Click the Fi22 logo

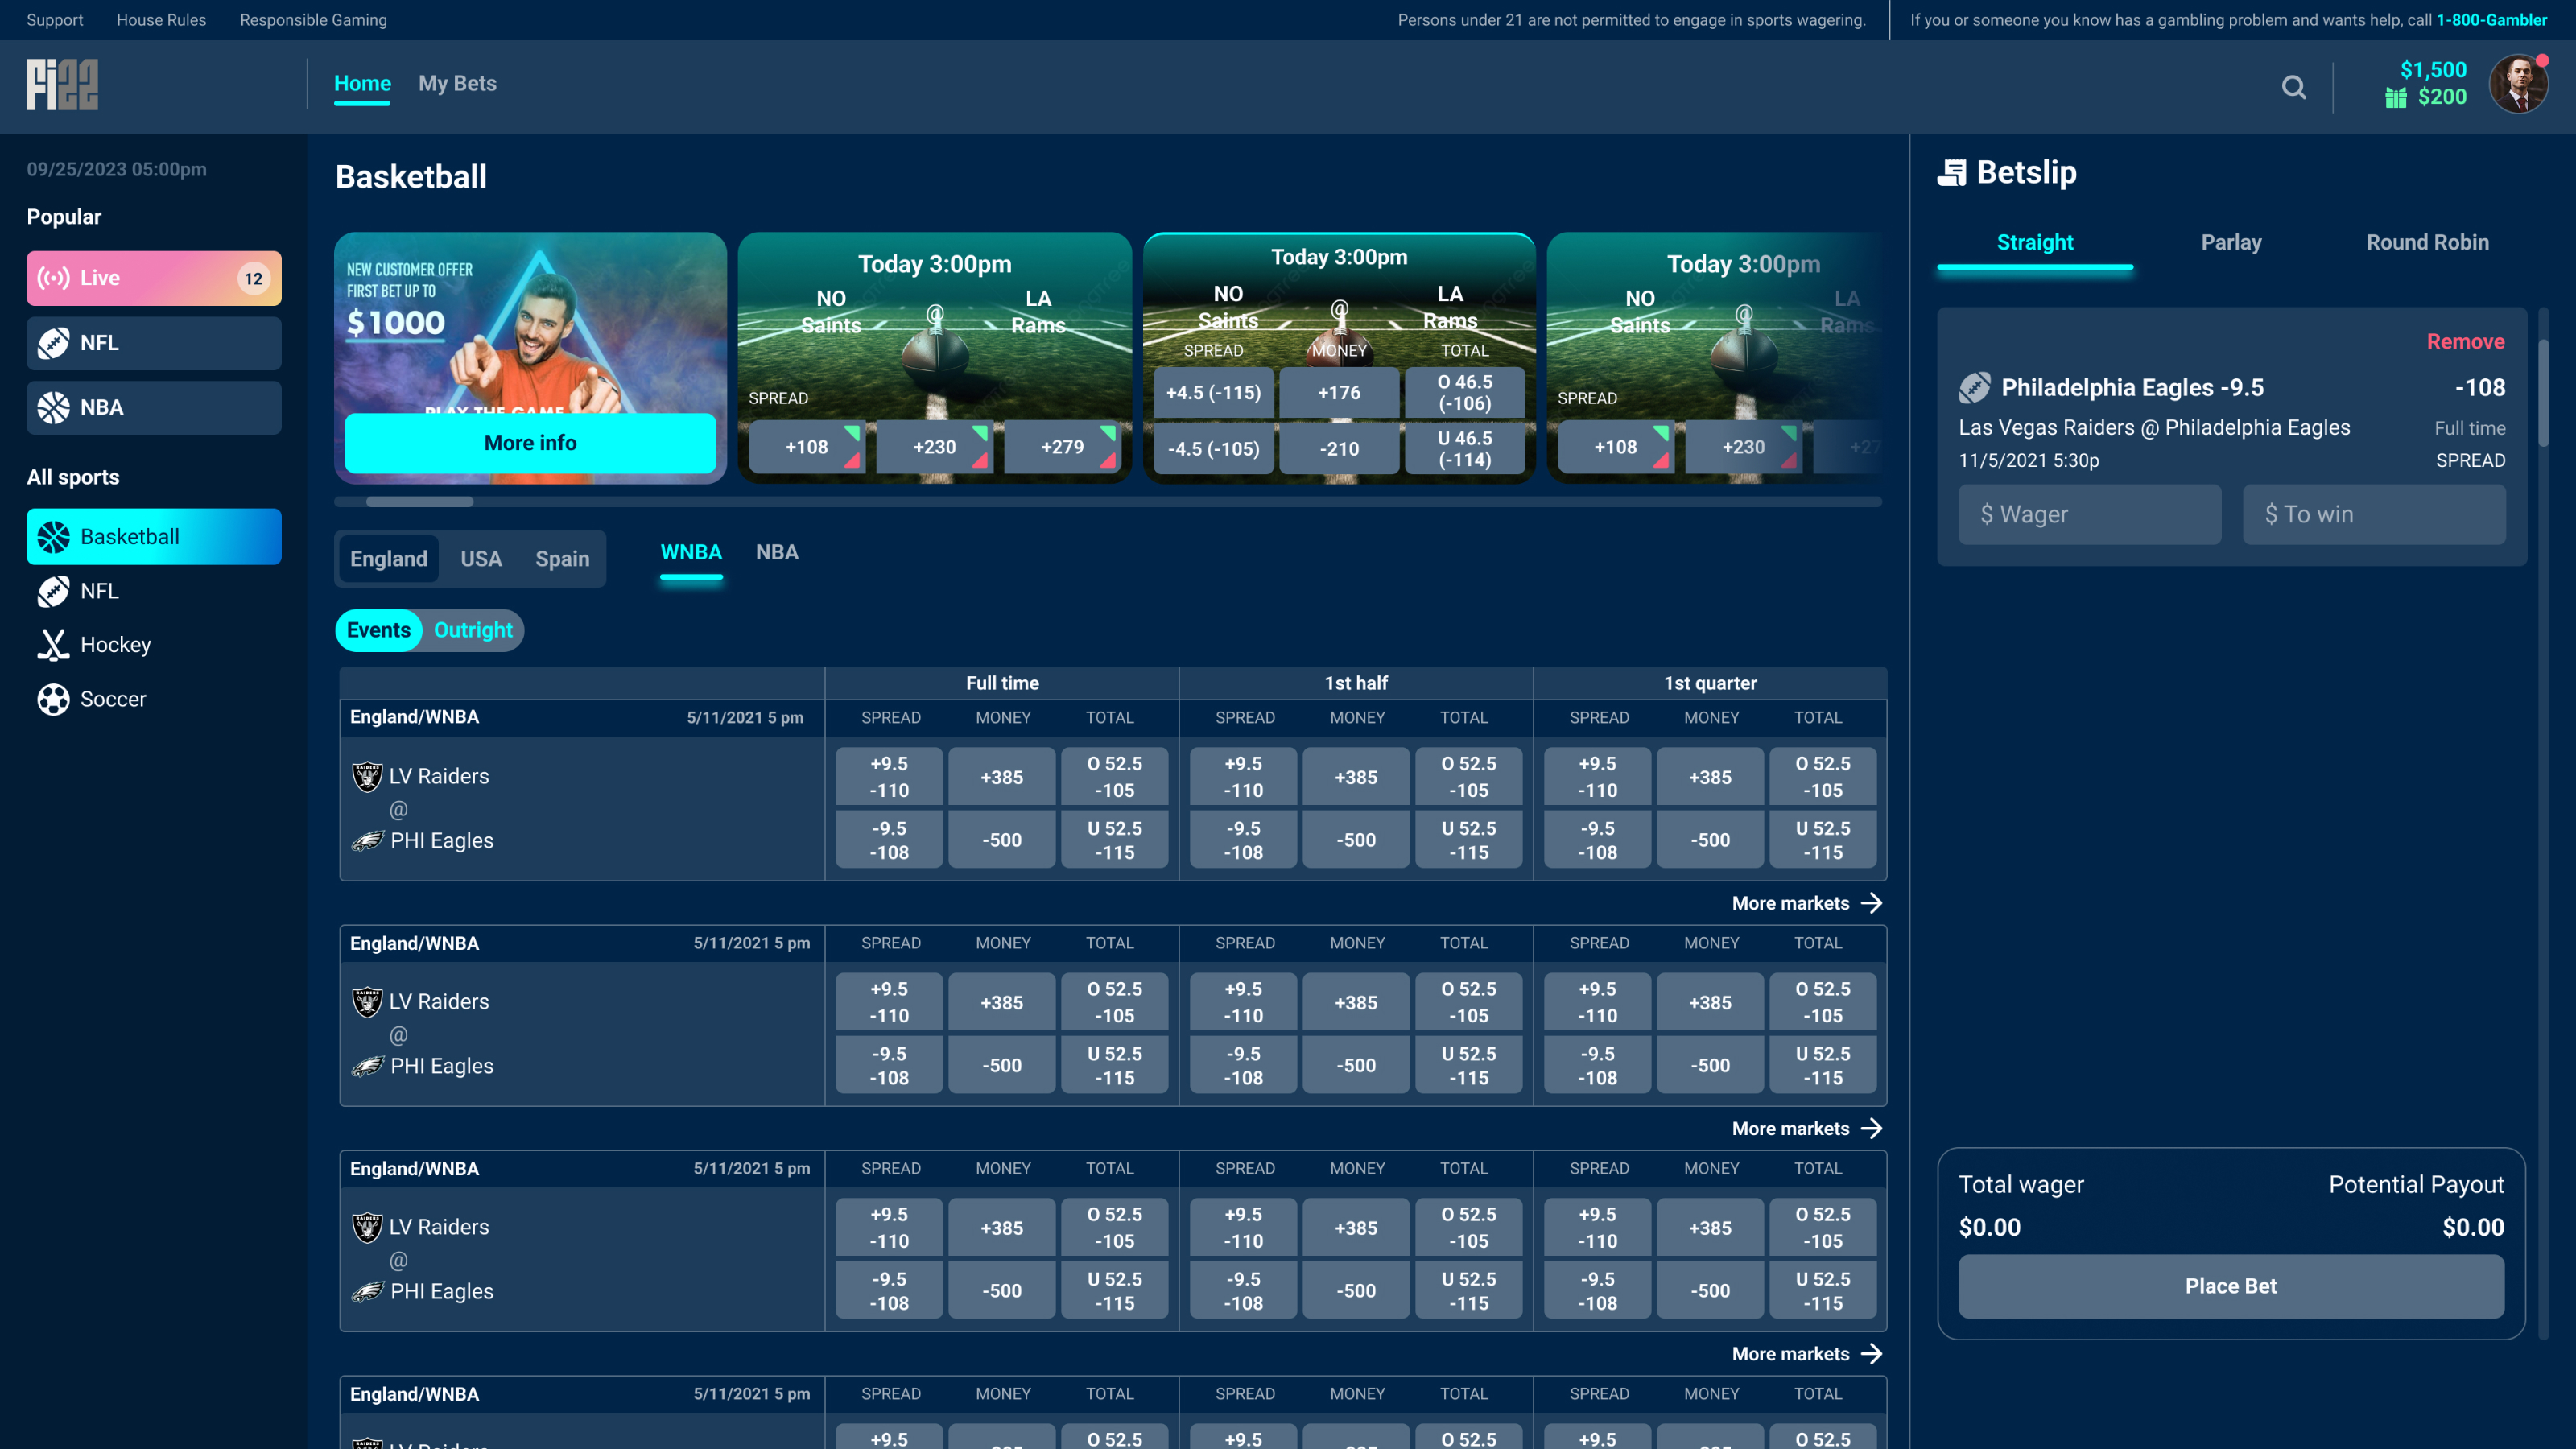(62, 84)
